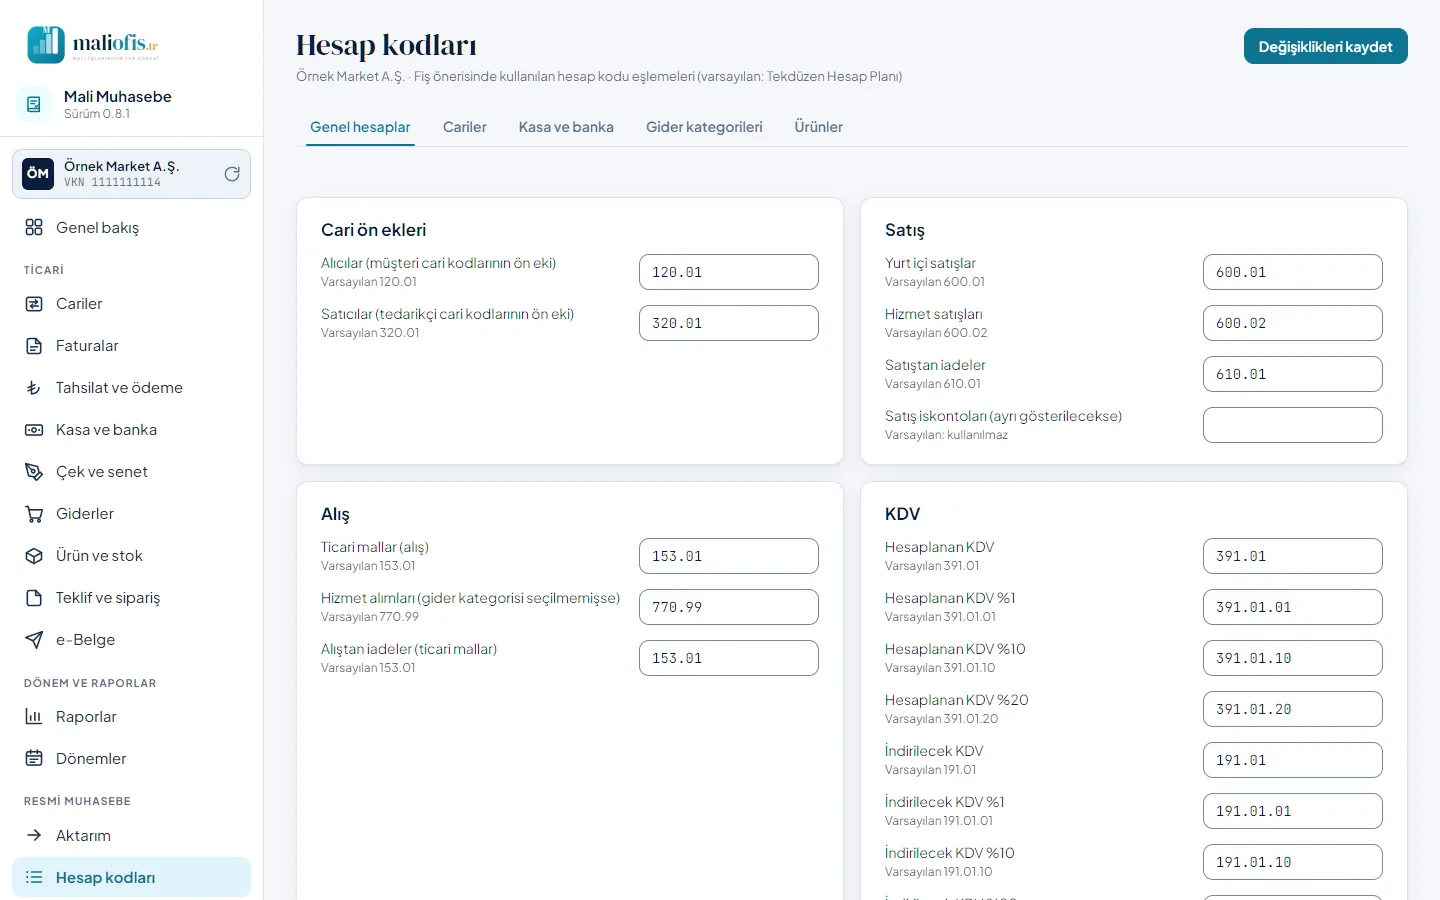This screenshot has height=900, width=1440.
Task: Click the e-Belge paper plane icon
Action: (34, 640)
